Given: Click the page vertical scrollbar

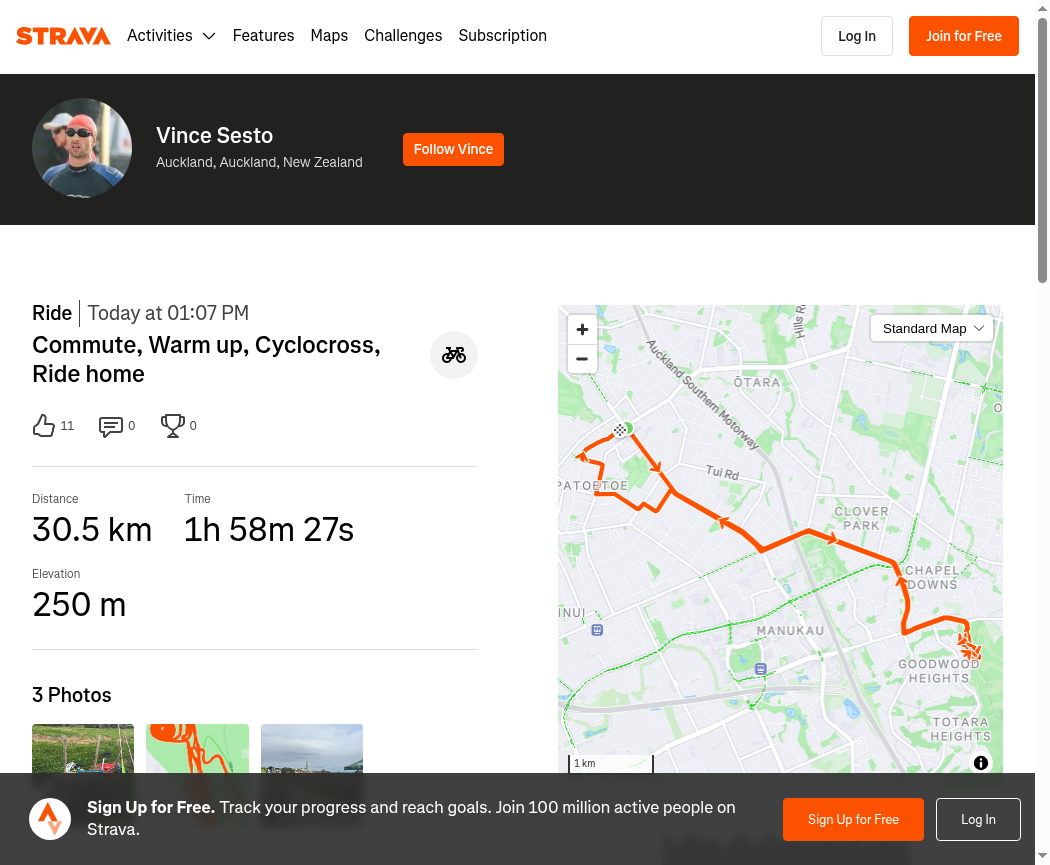Looking at the screenshot, I should tap(1042, 150).
